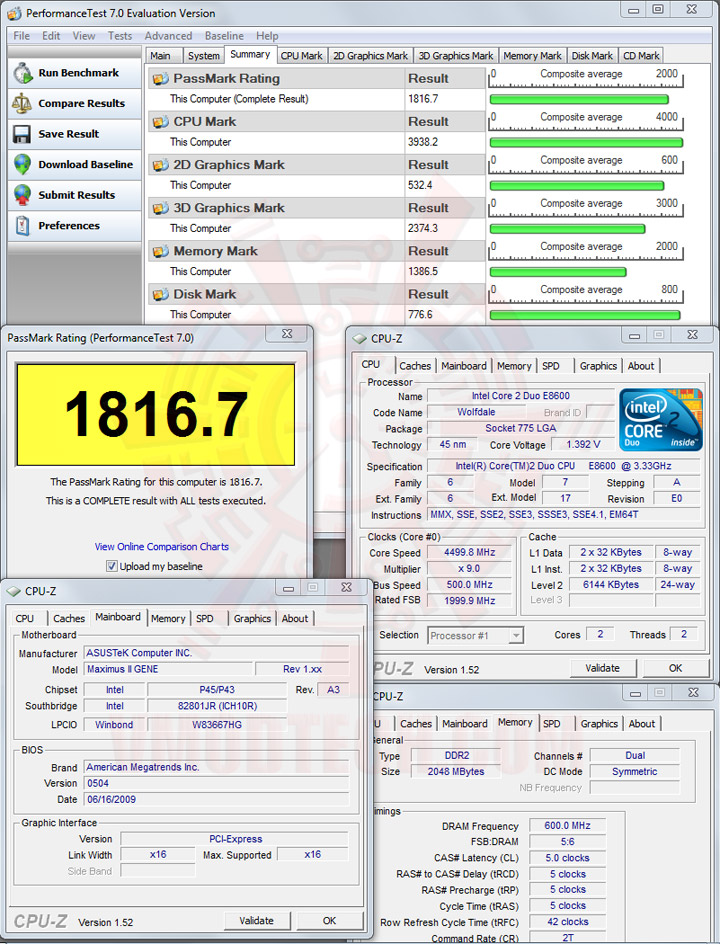Viewport: 720px width, 944px height.
Task: Click the yellow 1816.7 rating display
Action: tap(156, 415)
